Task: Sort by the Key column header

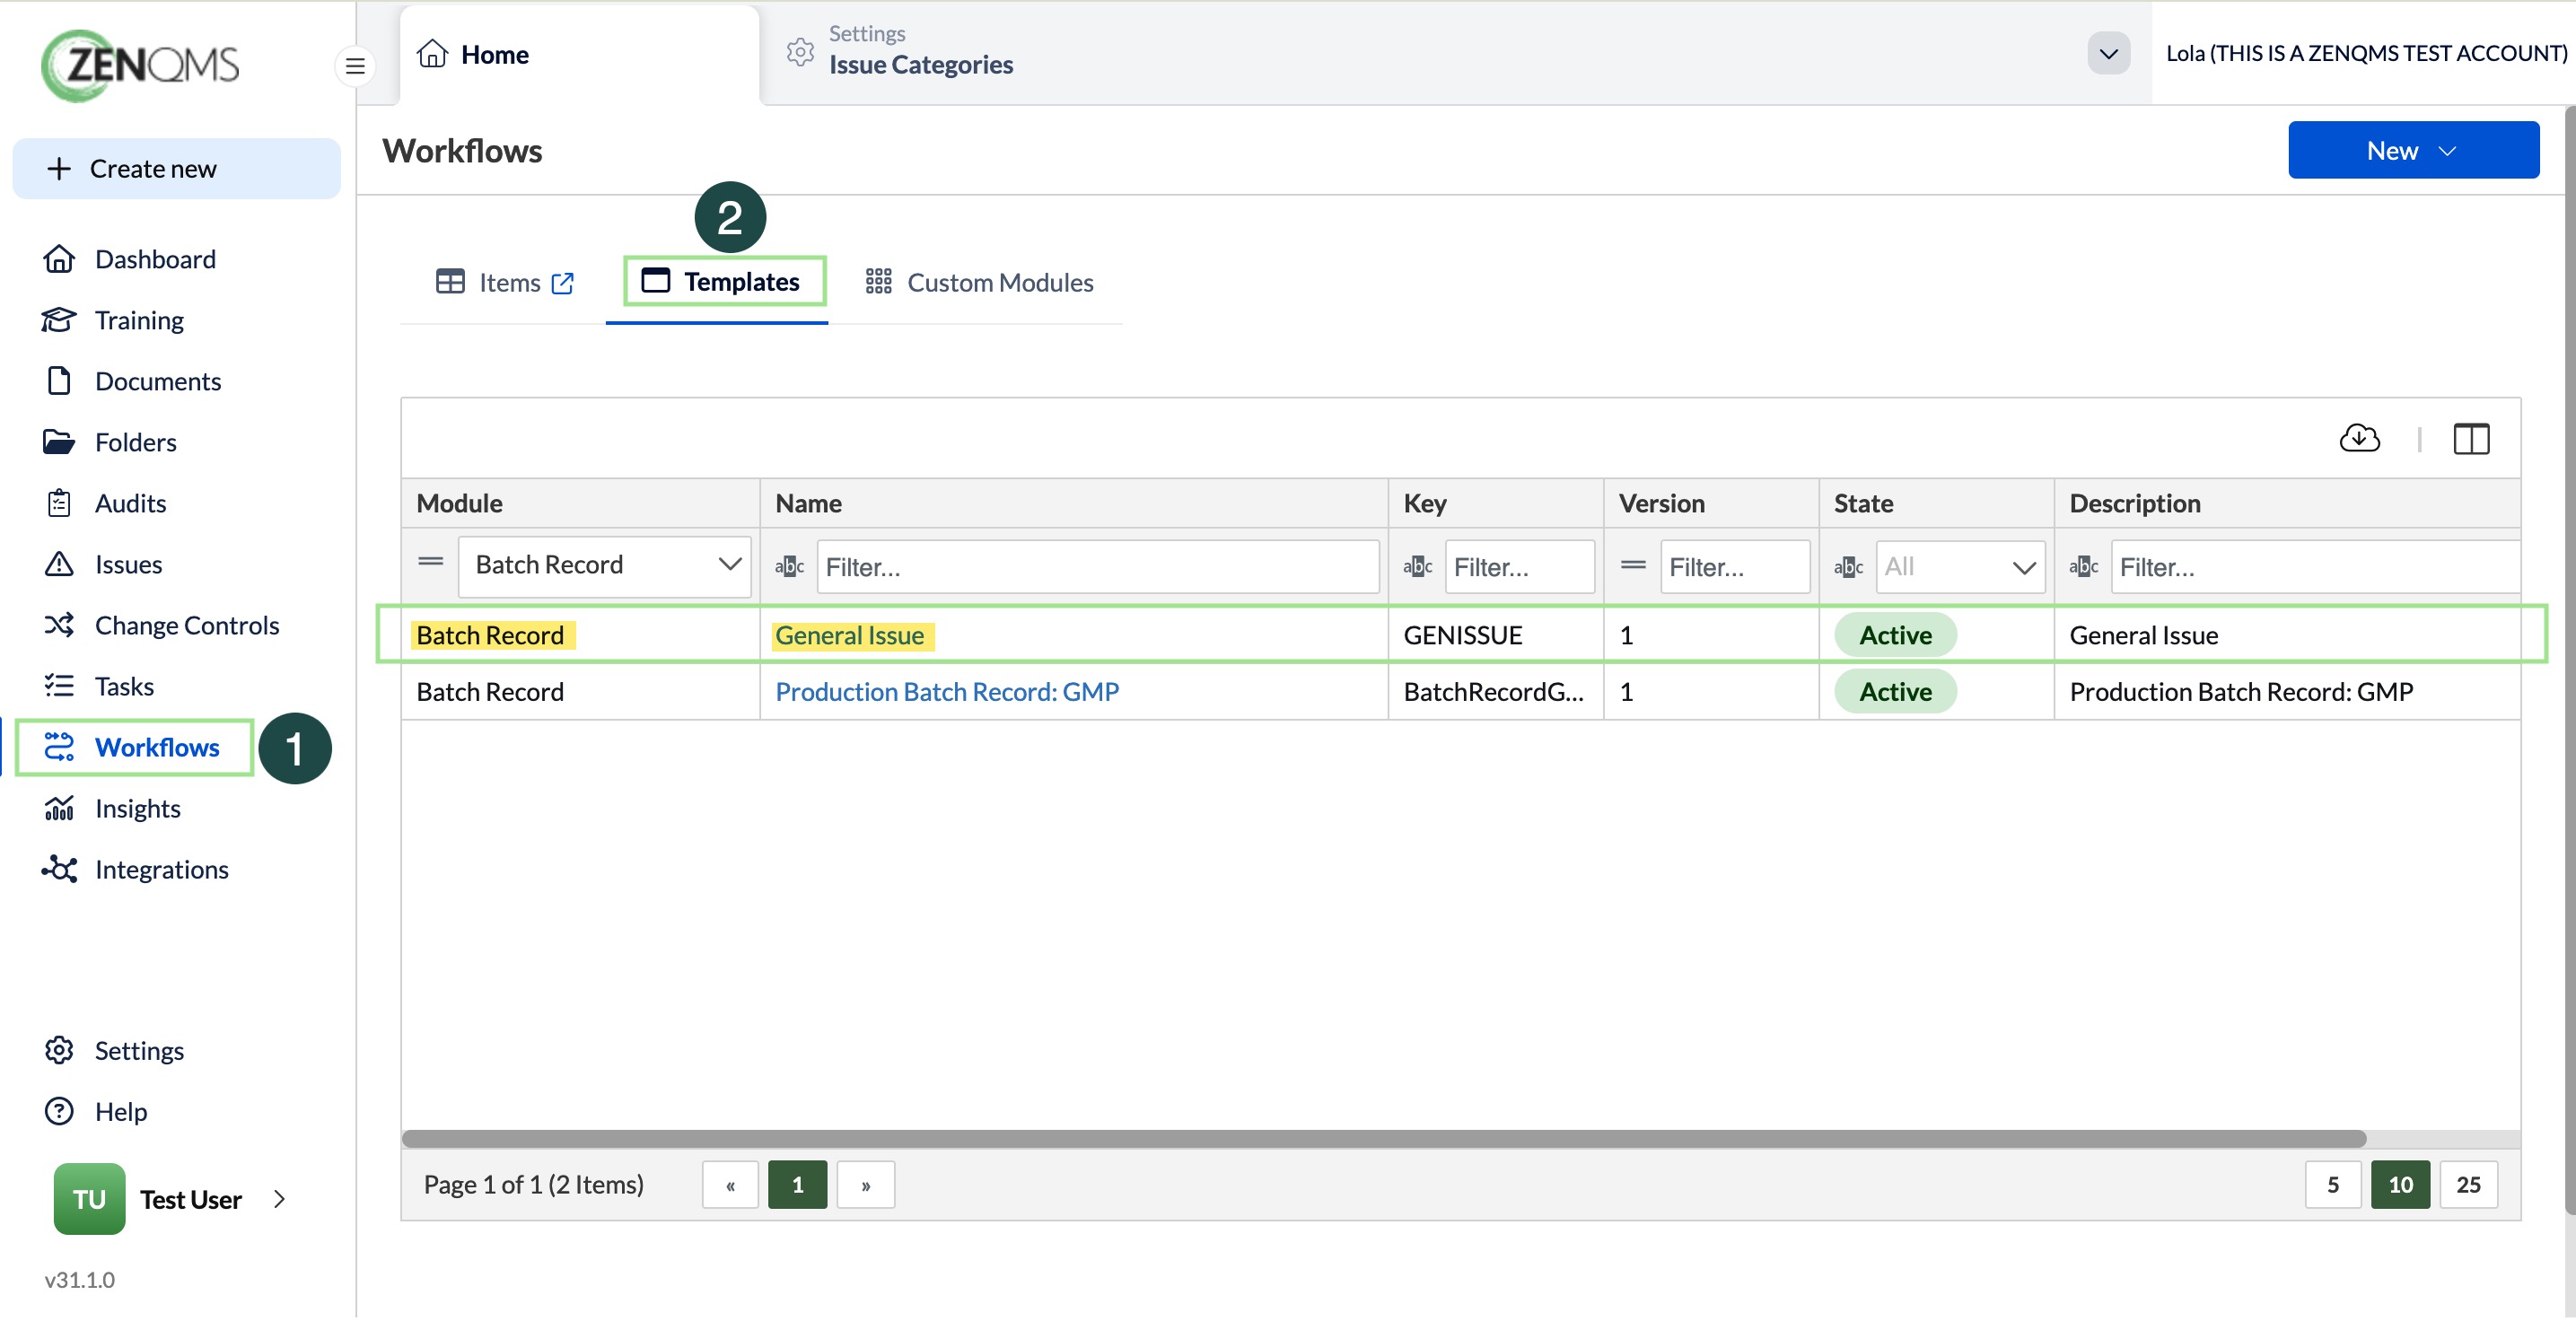Action: click(x=1496, y=503)
